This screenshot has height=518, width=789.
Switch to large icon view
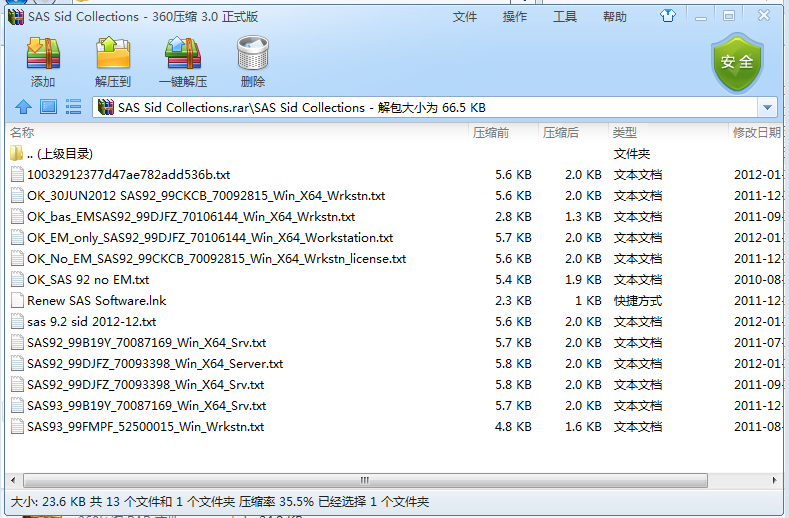[x=48, y=107]
